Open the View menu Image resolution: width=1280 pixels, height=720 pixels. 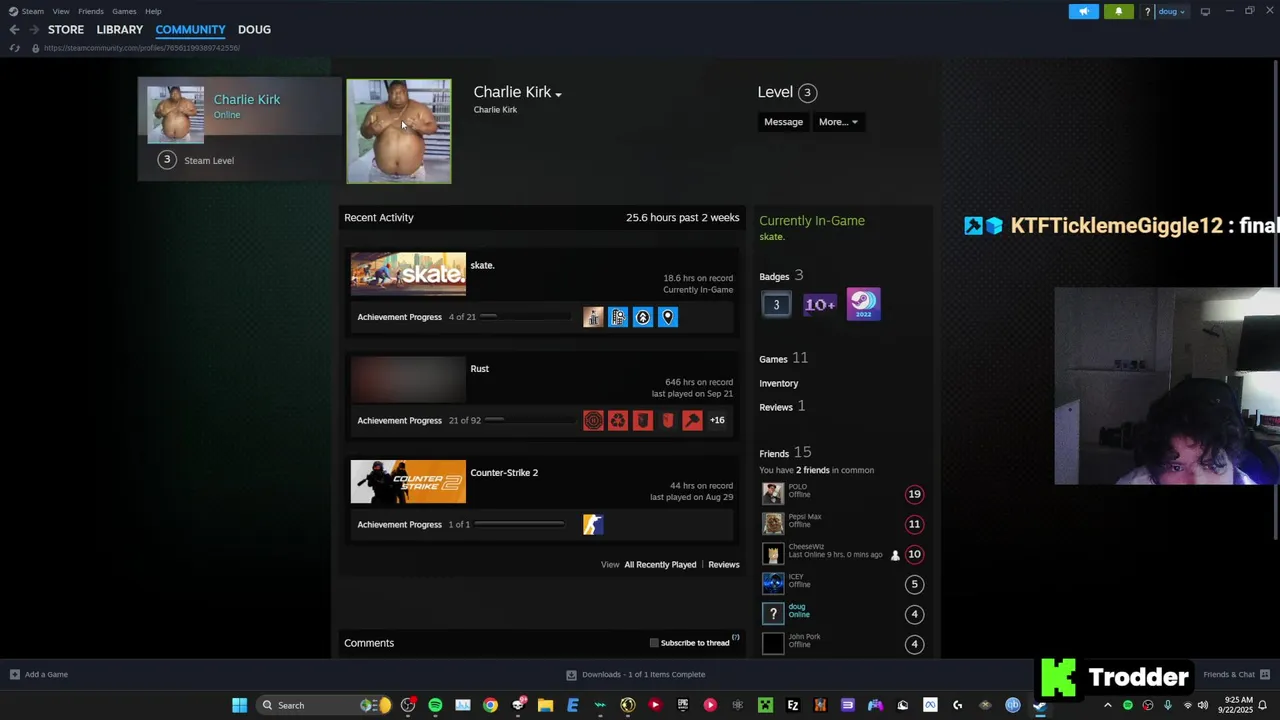point(61,11)
